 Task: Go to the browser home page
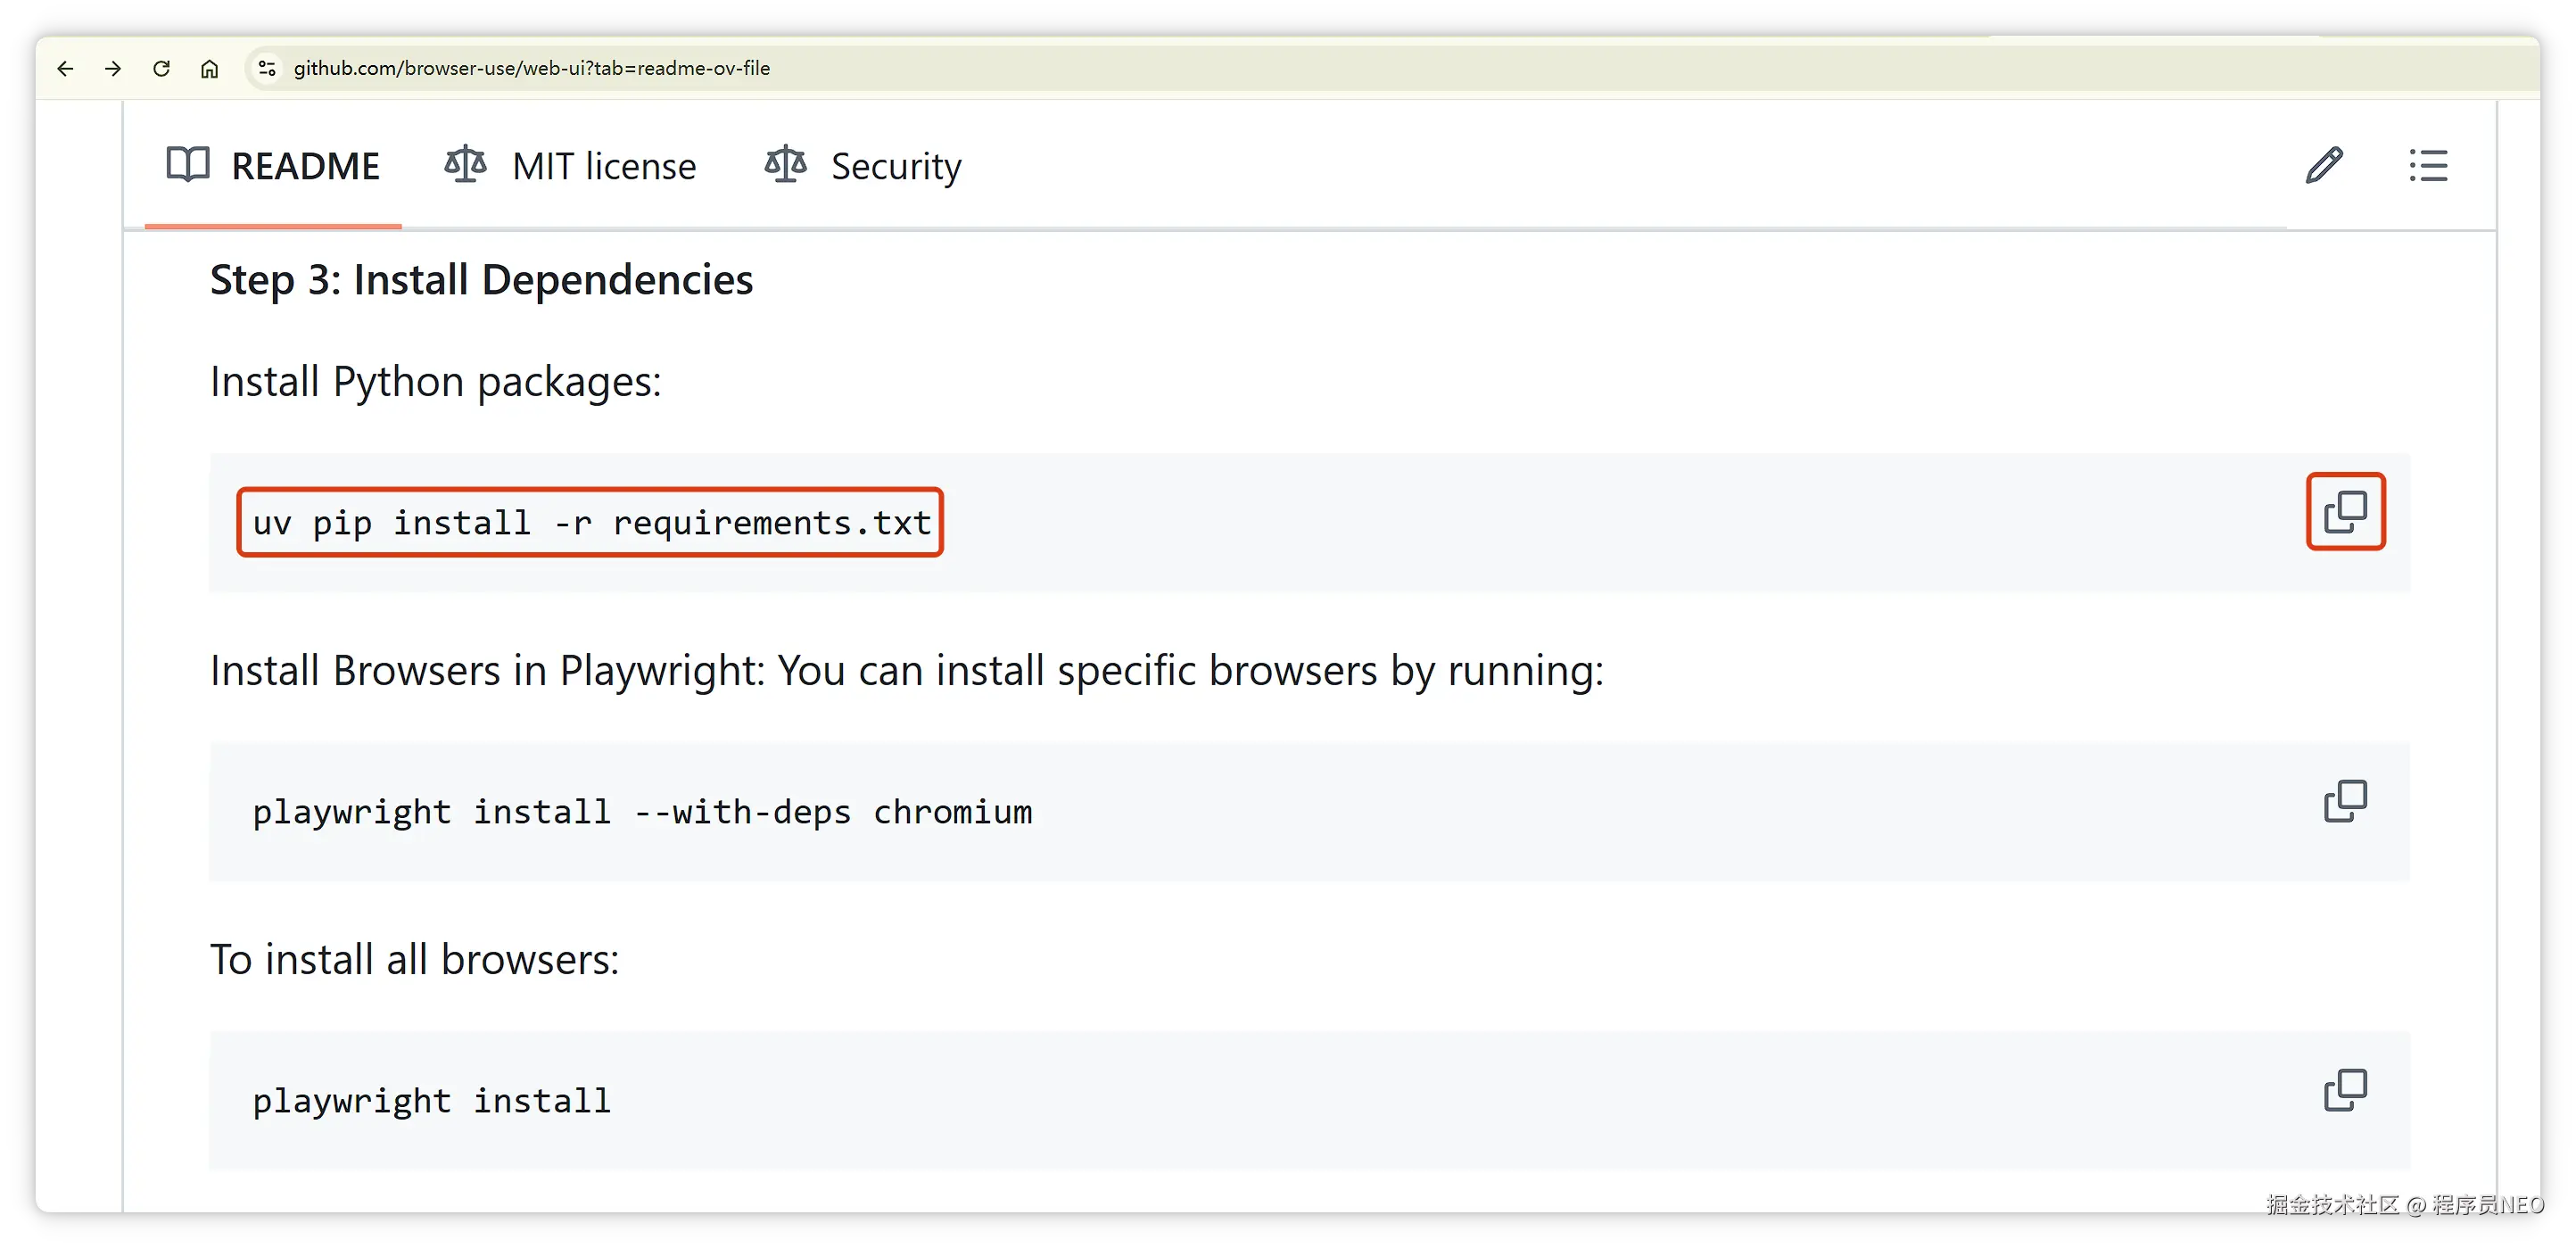click(209, 68)
